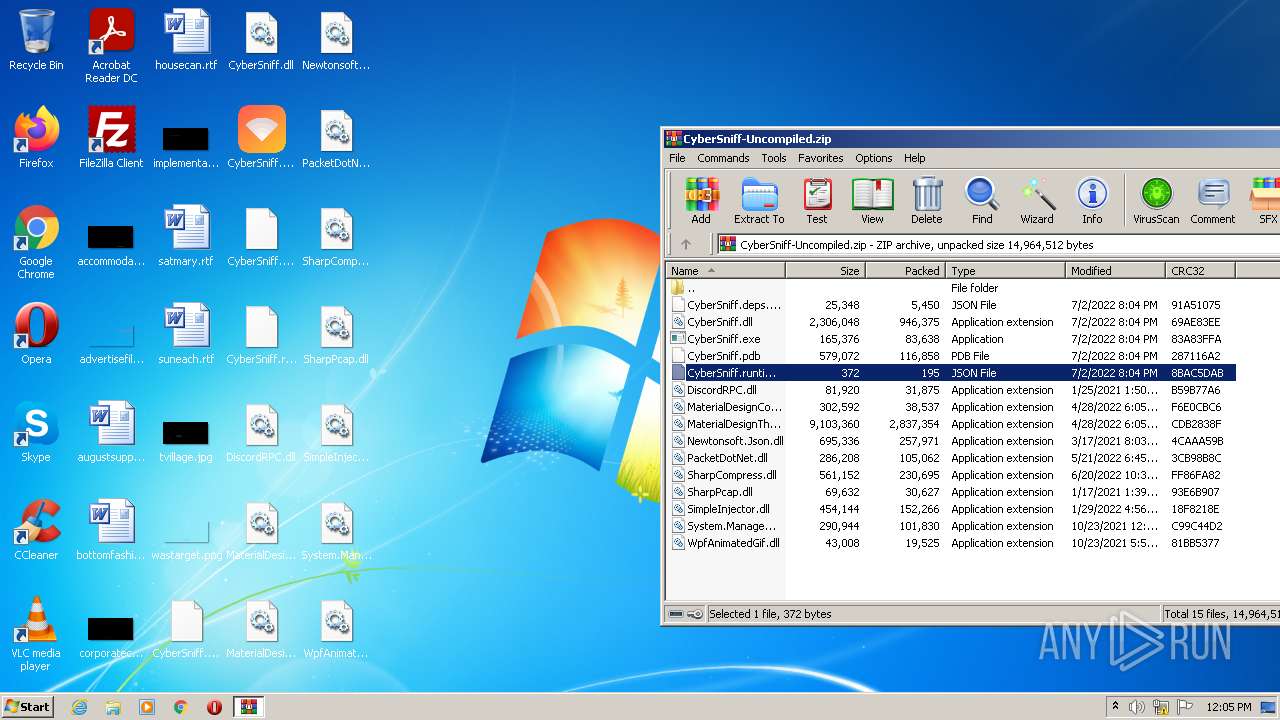Select CyberSniff.exe in the file list
This screenshot has width=1280, height=720.
[953, 339]
